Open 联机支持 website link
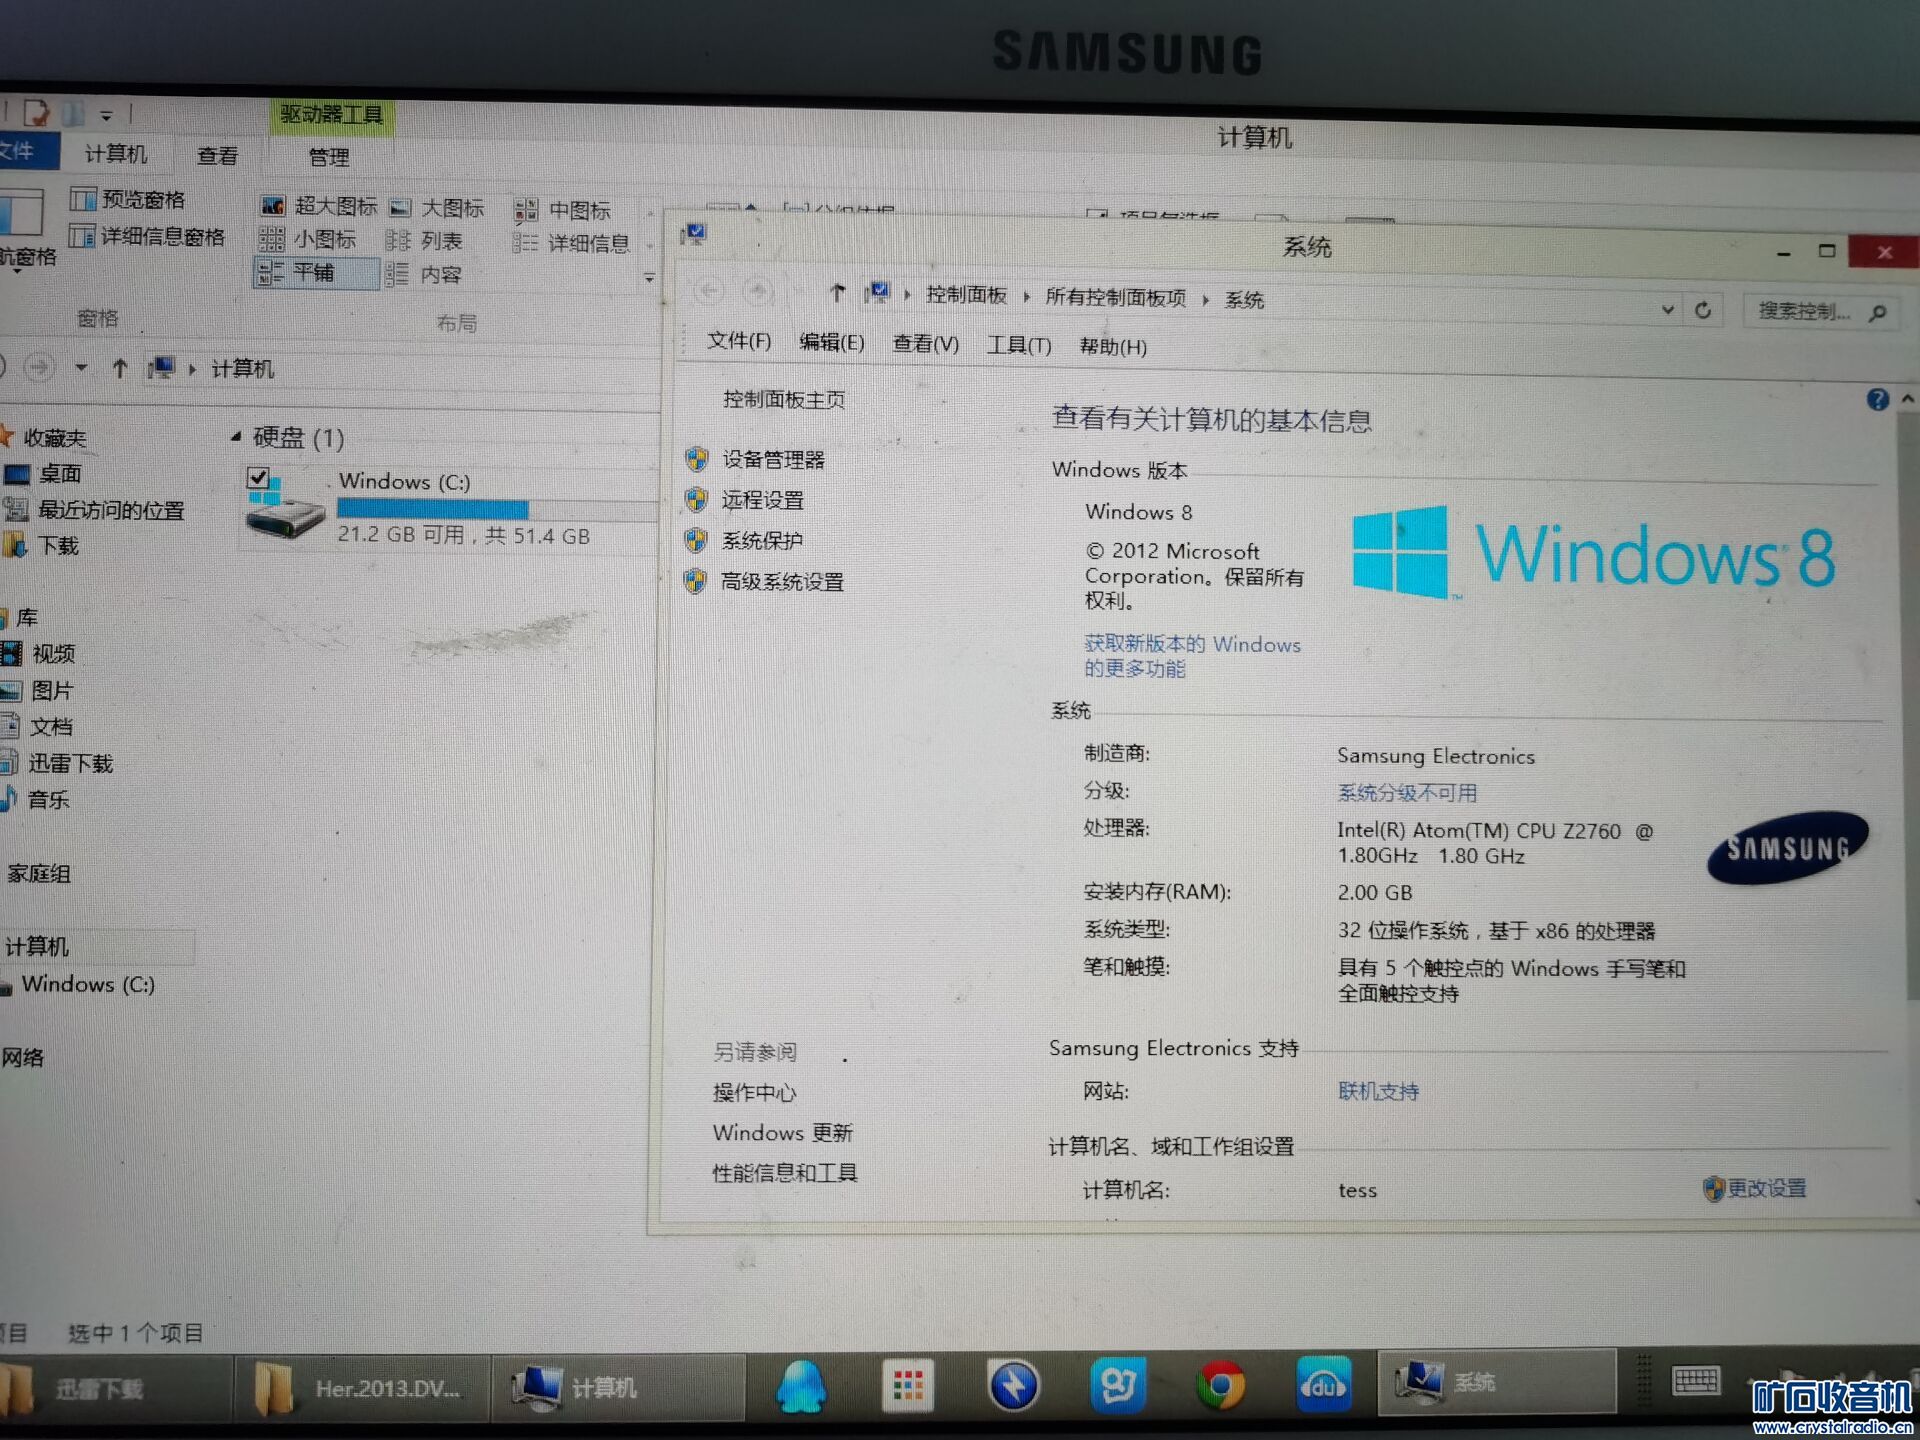This screenshot has height=1440, width=1920. pos(1378,1091)
